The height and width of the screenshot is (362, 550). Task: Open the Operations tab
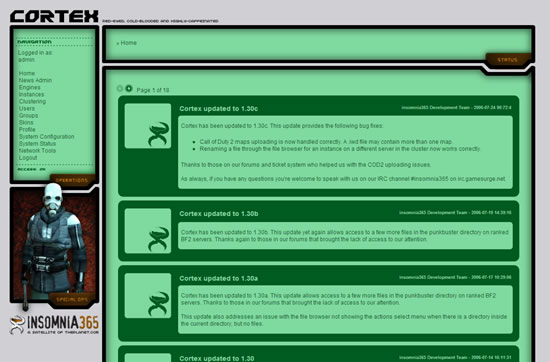72,180
